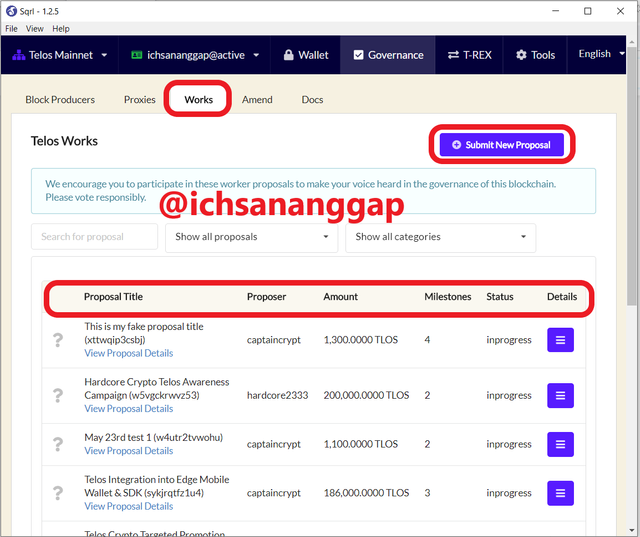Click the Tools gear icon

click(x=521, y=55)
